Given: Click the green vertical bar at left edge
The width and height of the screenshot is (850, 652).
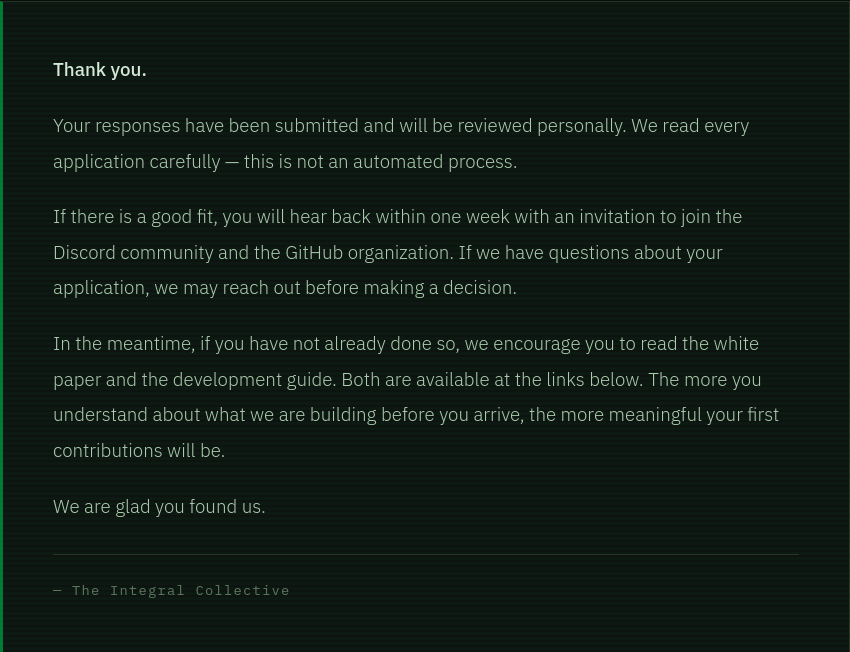Looking at the screenshot, I should 2,326.
